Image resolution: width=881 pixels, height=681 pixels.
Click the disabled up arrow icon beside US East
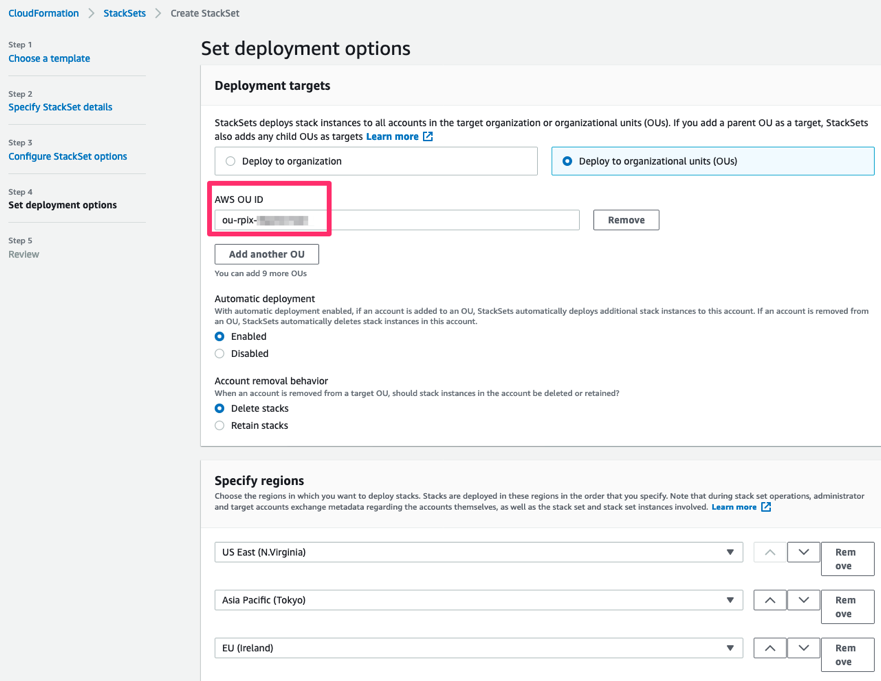[x=769, y=551]
